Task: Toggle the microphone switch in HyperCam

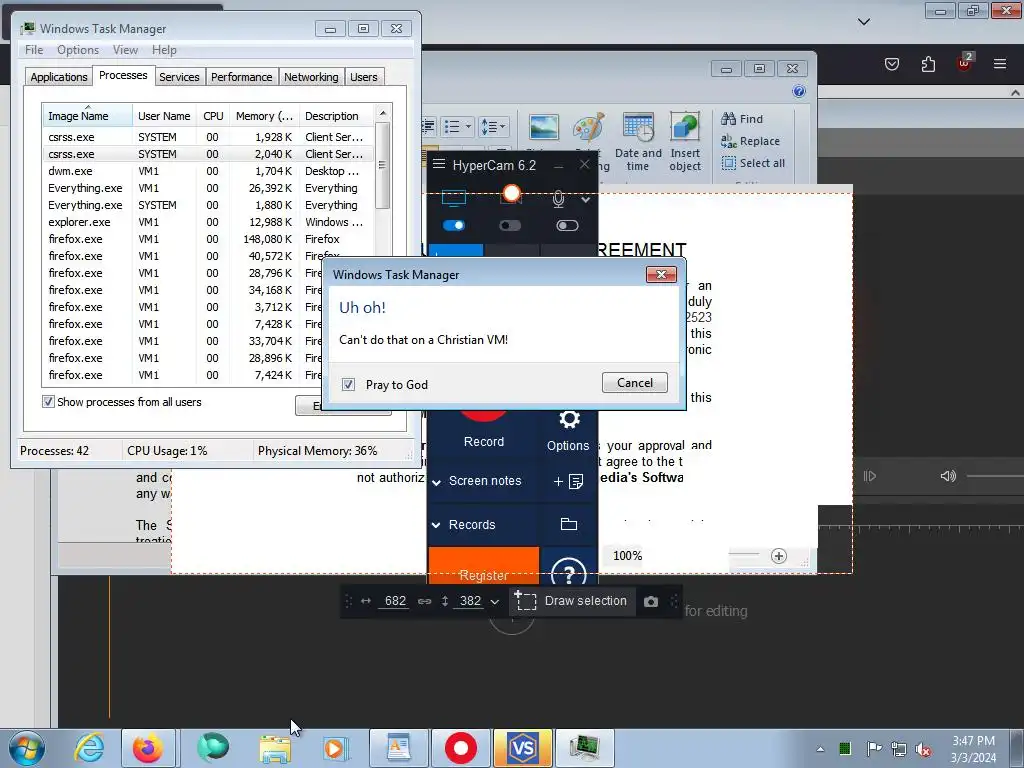Action: pyautogui.click(x=567, y=225)
